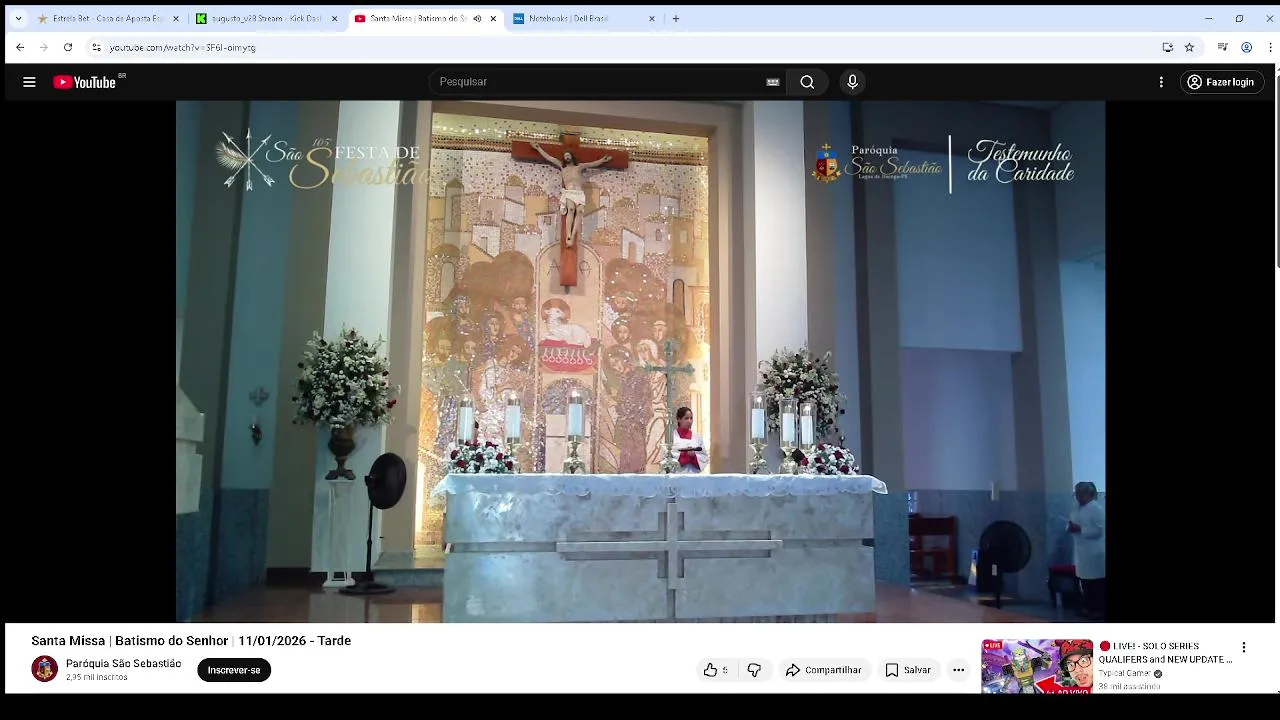
Task: Start voice search with microphone icon
Action: [x=852, y=82]
